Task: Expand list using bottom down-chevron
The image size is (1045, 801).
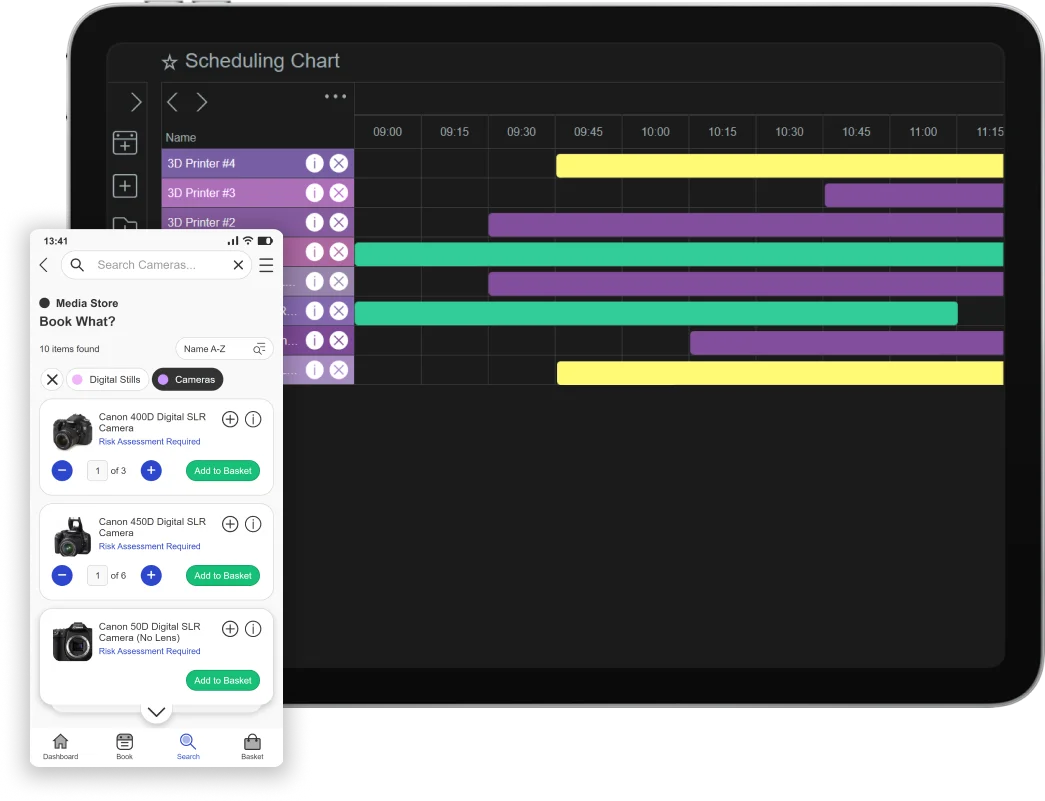Action: (156, 712)
